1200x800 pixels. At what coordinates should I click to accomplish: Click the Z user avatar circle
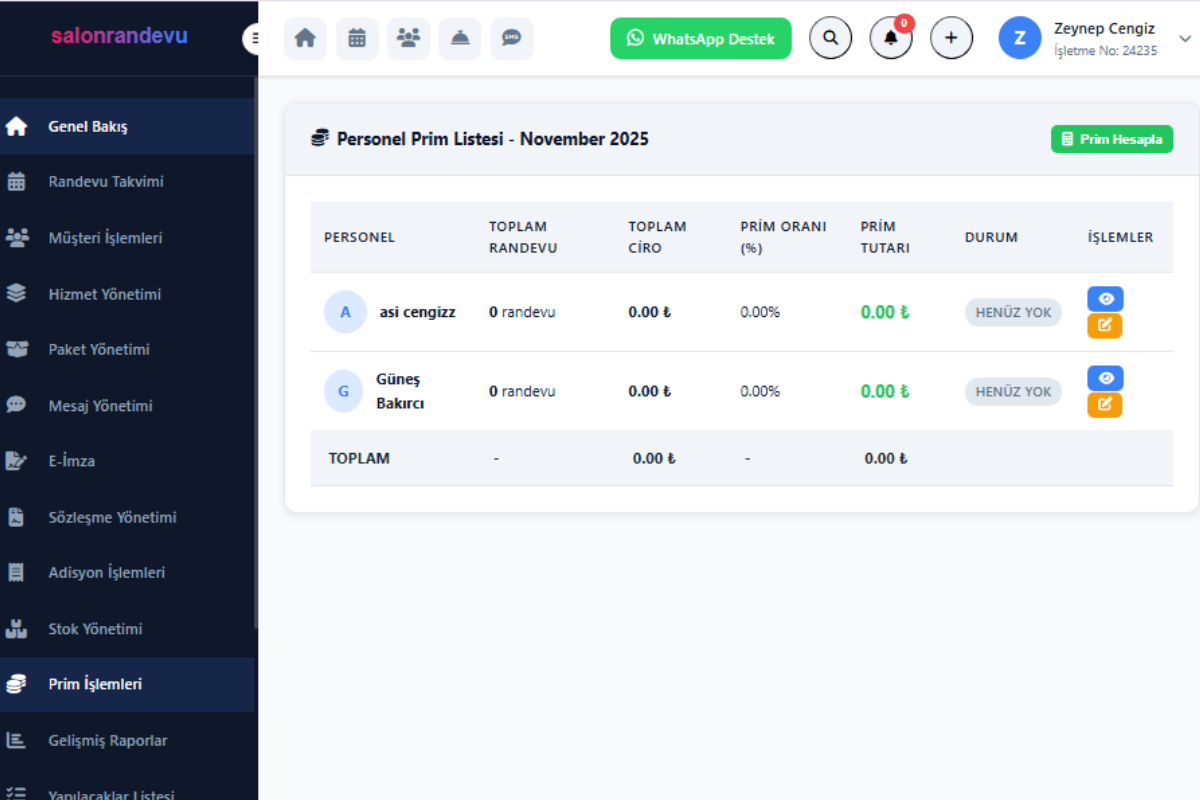coord(1020,38)
